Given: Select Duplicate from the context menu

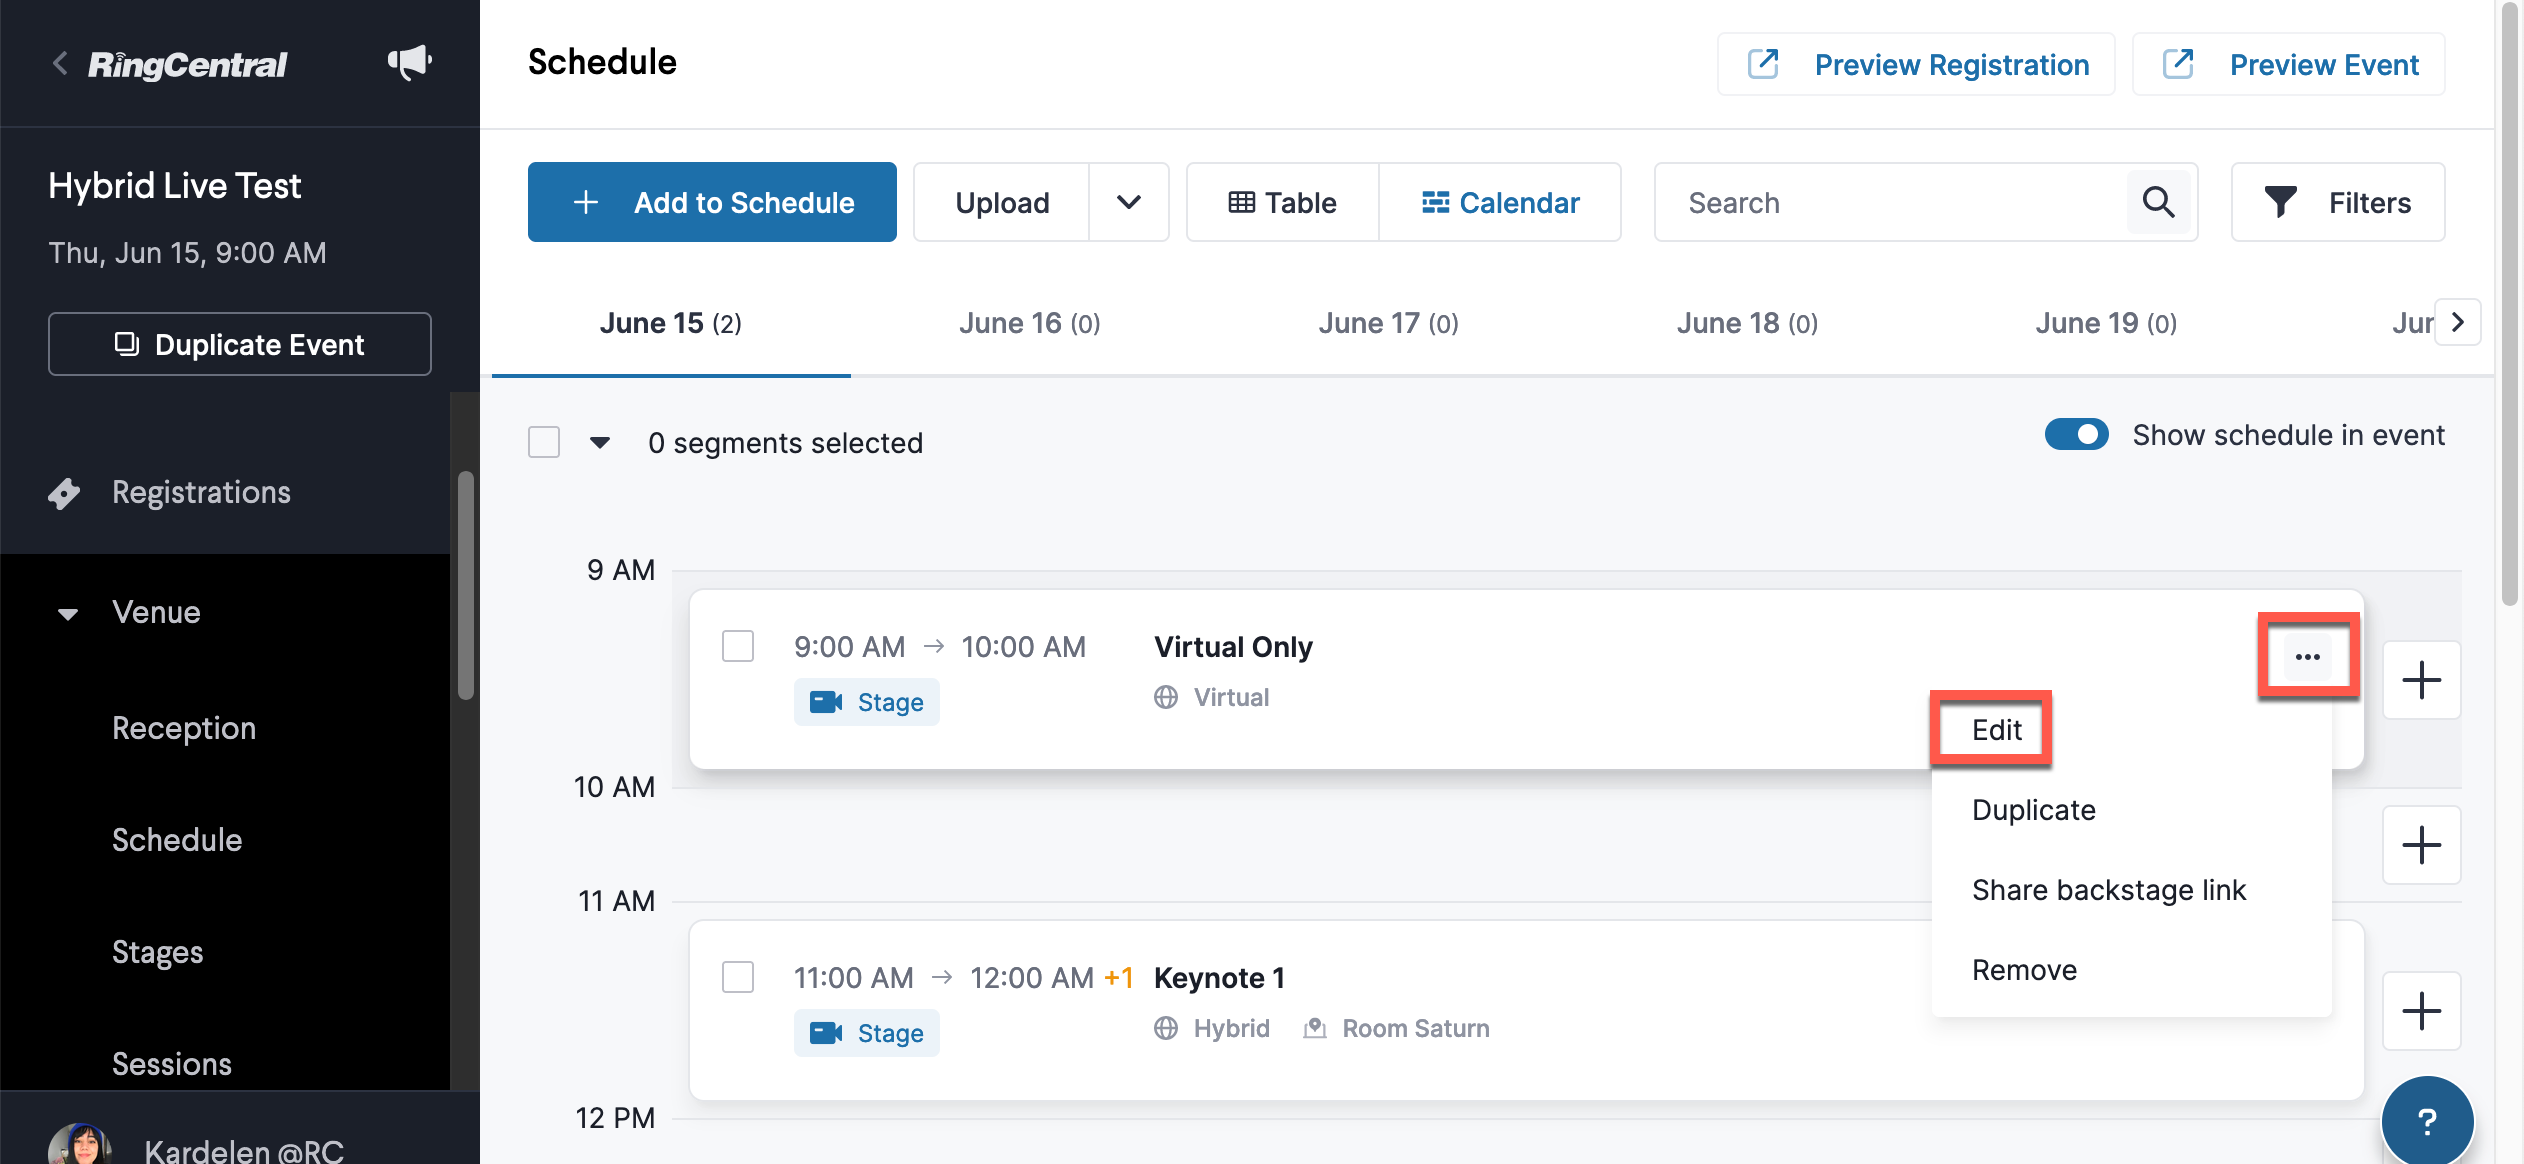Looking at the screenshot, I should click(x=2033, y=810).
